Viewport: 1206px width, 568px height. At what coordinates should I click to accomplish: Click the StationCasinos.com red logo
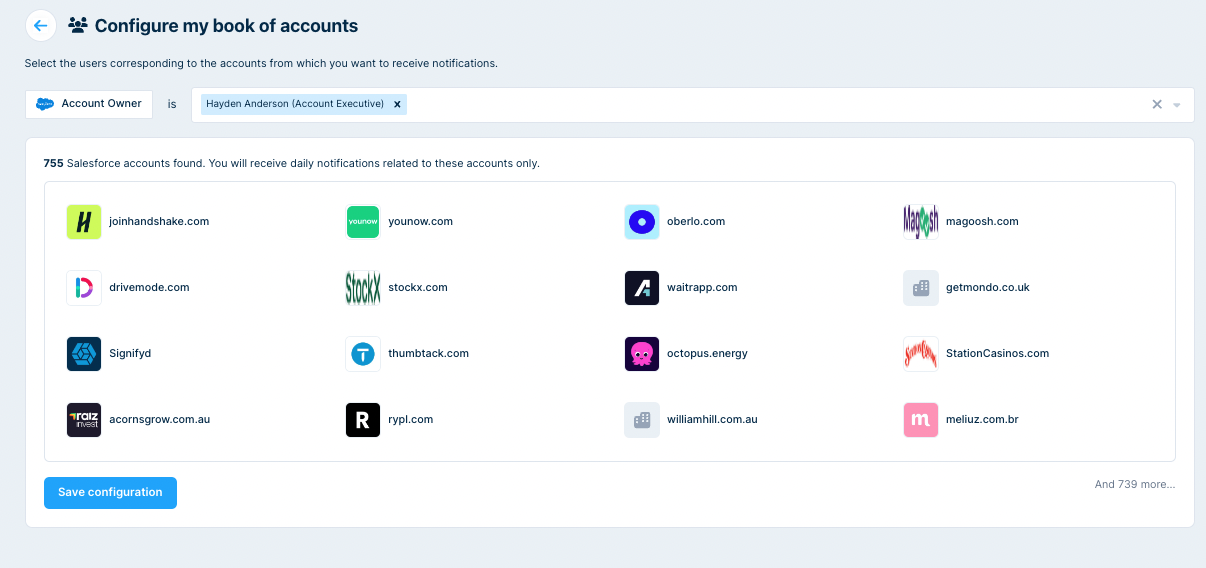pos(920,354)
